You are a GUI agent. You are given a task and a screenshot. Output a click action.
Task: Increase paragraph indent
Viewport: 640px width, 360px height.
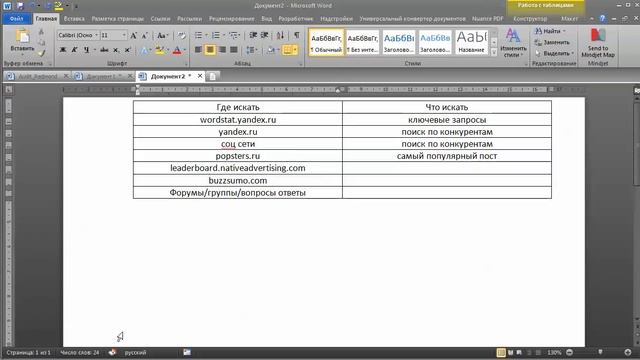(264, 36)
